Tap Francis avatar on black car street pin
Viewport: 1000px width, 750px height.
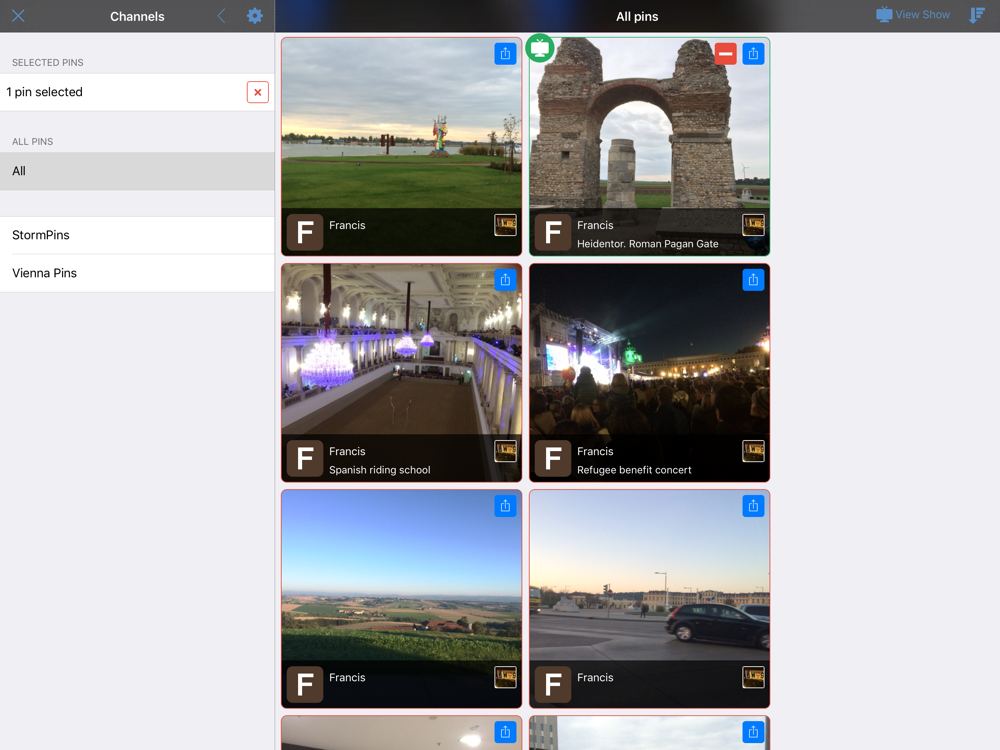click(553, 684)
